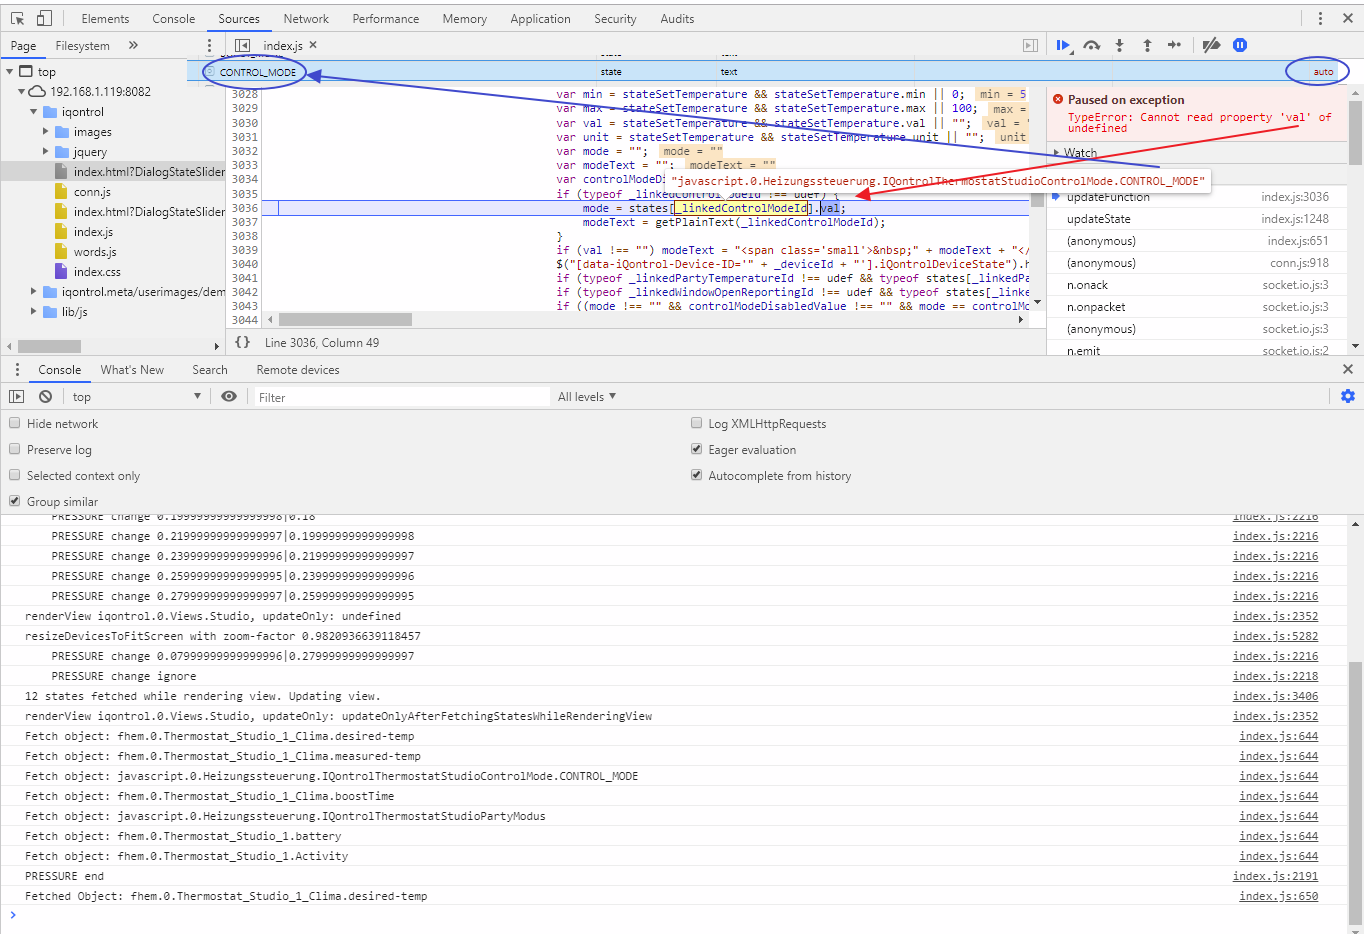Show more navigator tabs chevron
Screen dimensions: 1364x934
tap(133, 45)
